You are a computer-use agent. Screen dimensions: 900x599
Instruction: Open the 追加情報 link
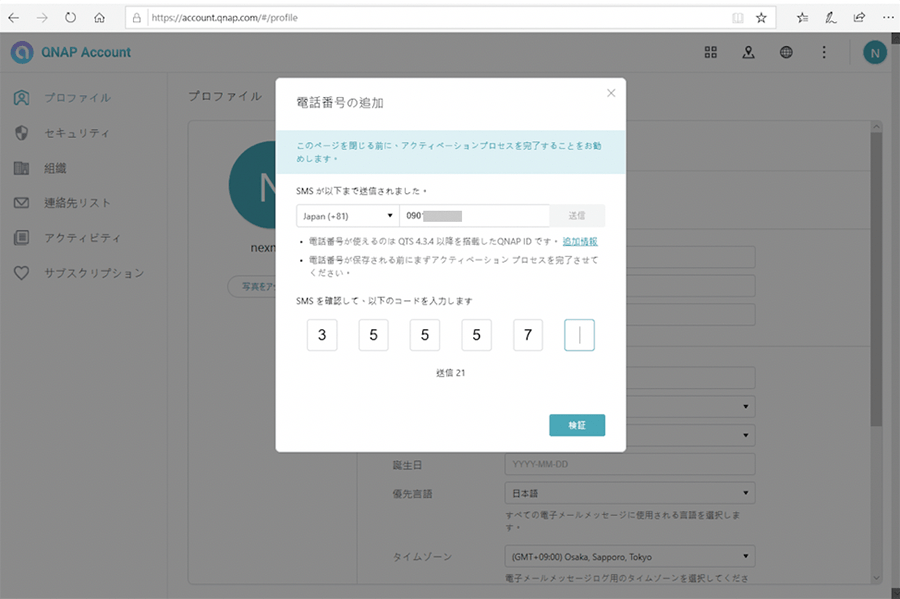(x=580, y=242)
